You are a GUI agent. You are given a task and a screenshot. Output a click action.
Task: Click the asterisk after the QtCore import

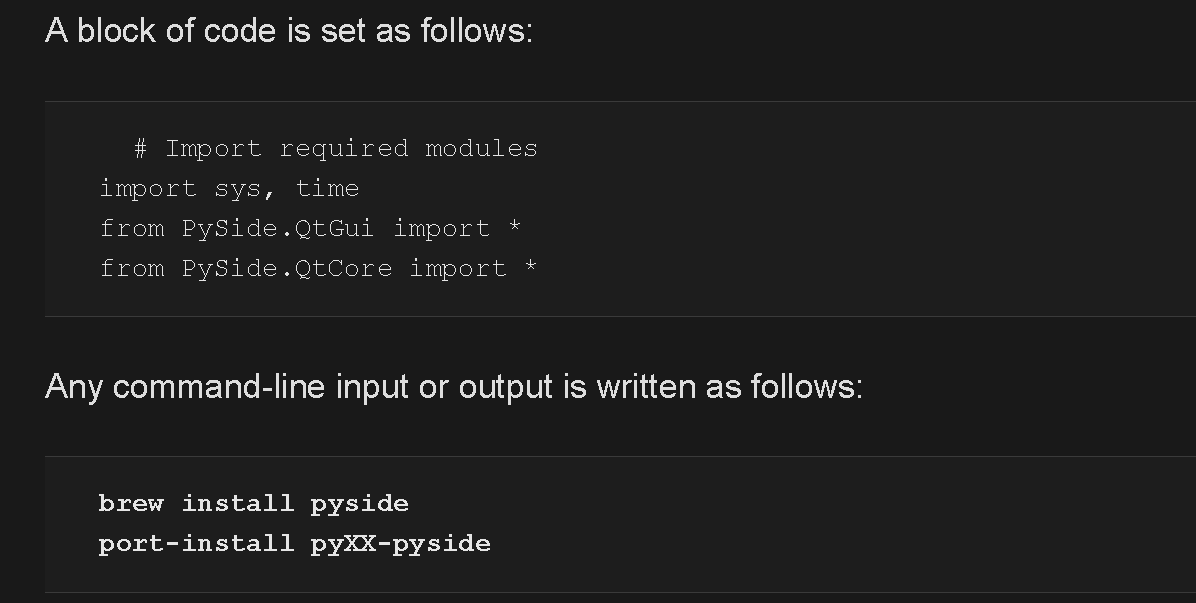(x=531, y=268)
